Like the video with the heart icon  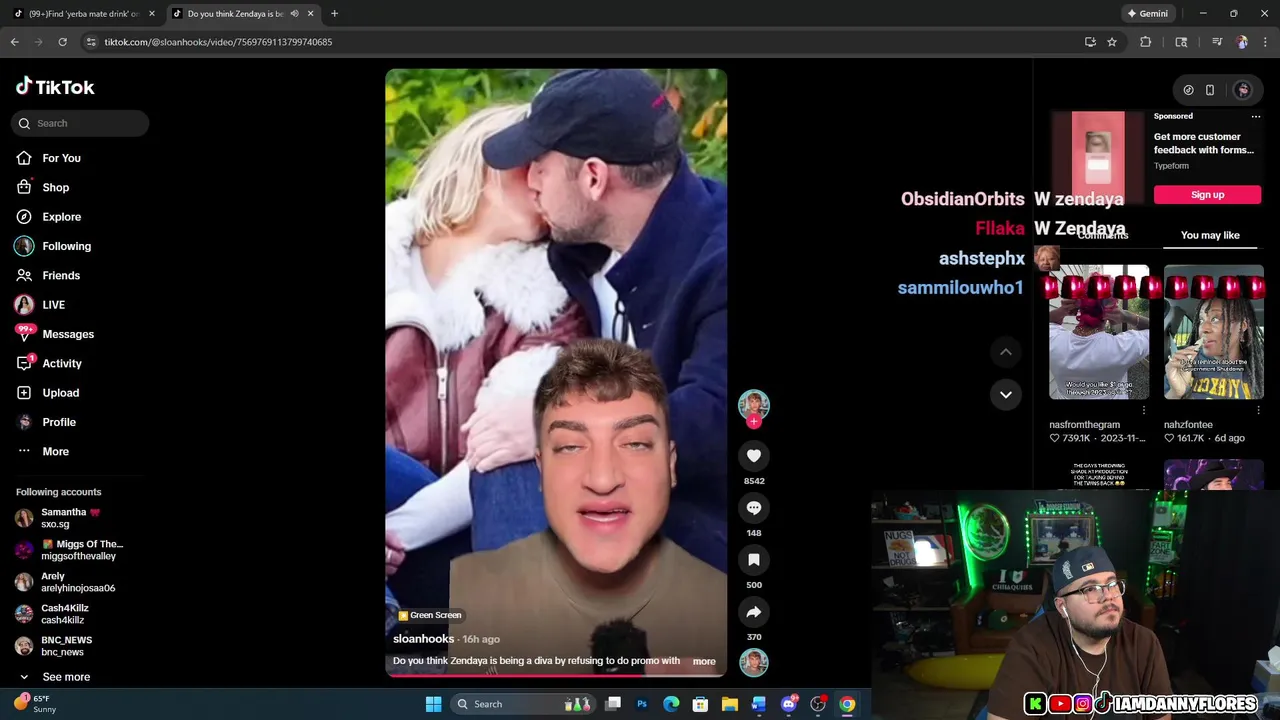[x=754, y=456]
